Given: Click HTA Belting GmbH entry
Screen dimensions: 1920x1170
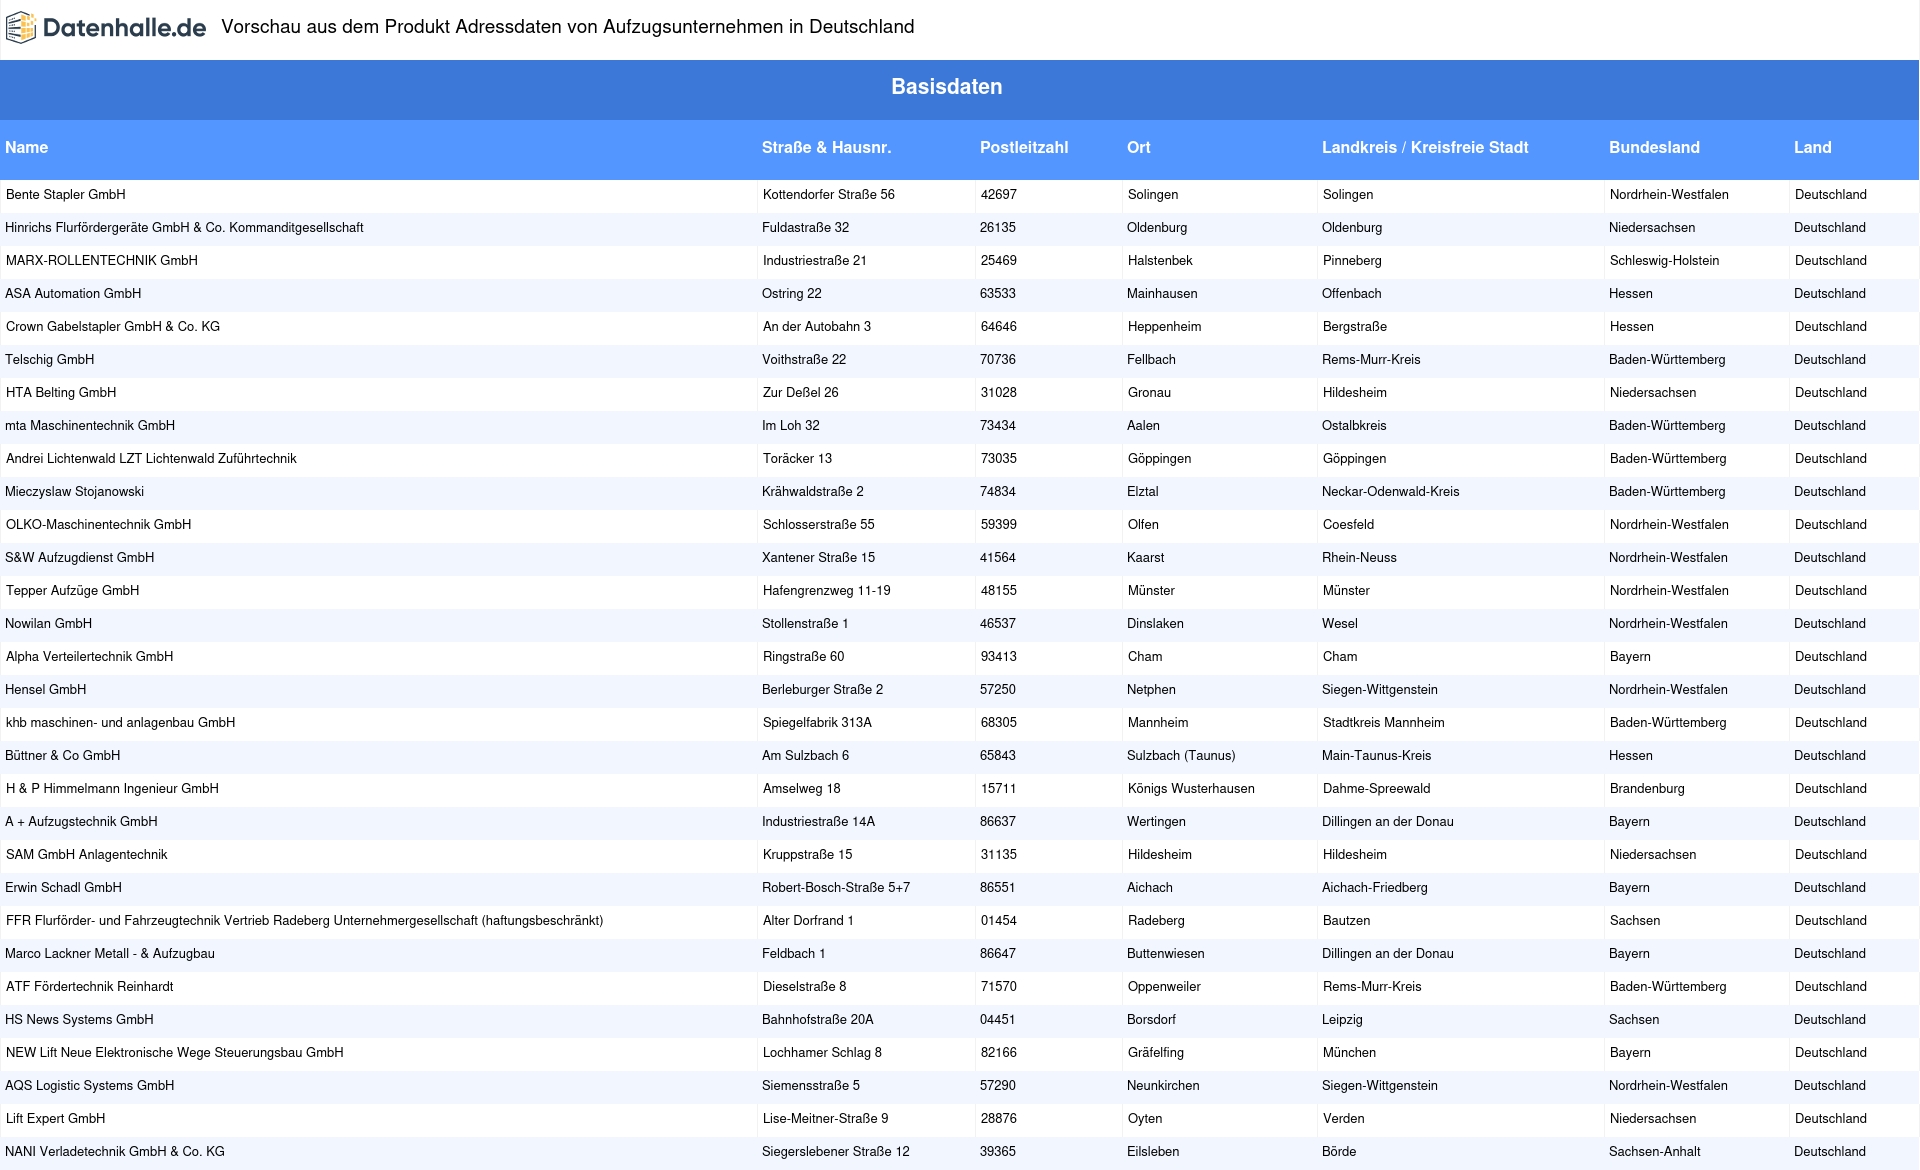Looking at the screenshot, I should (61, 393).
